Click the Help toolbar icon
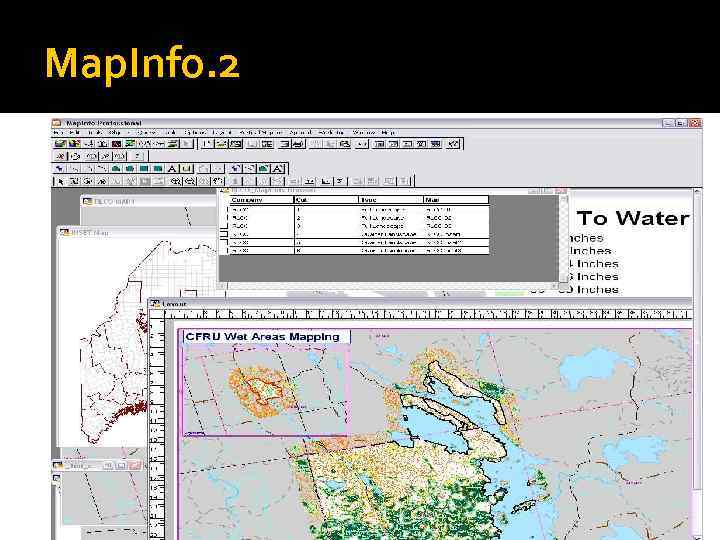The image size is (720, 540). pyautogui.click(x=453, y=144)
